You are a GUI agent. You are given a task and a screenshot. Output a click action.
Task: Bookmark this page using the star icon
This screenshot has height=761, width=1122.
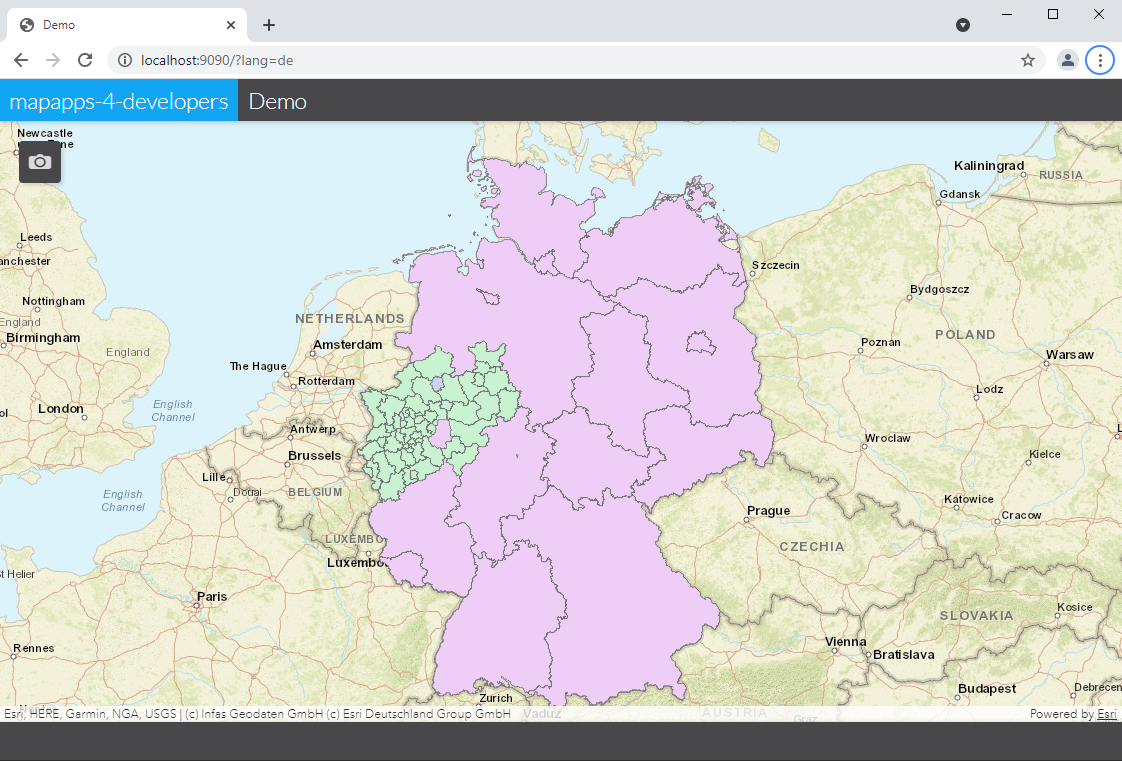1028,60
